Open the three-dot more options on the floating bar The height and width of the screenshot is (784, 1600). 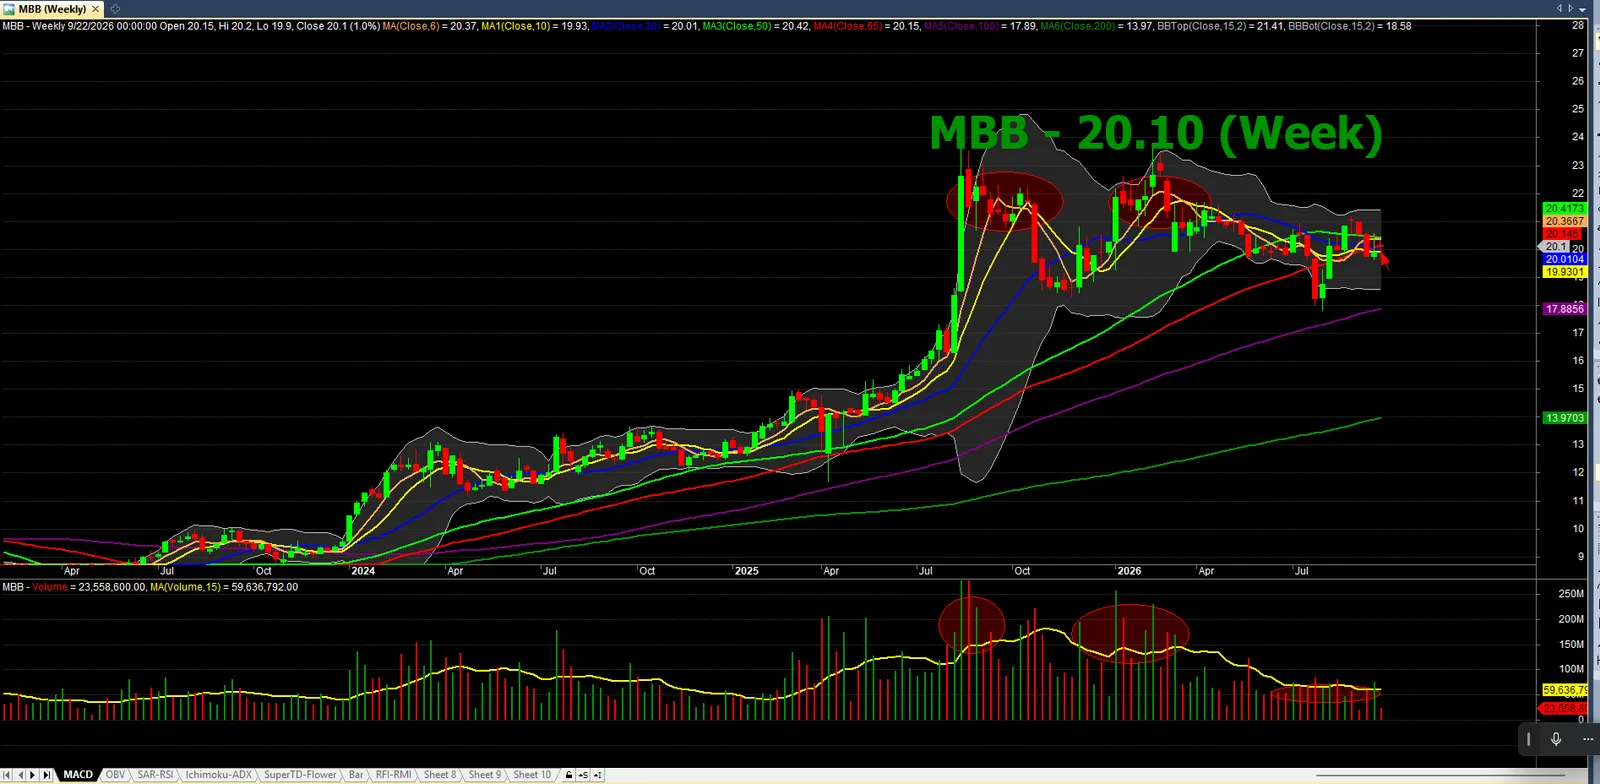pyautogui.click(x=1587, y=739)
